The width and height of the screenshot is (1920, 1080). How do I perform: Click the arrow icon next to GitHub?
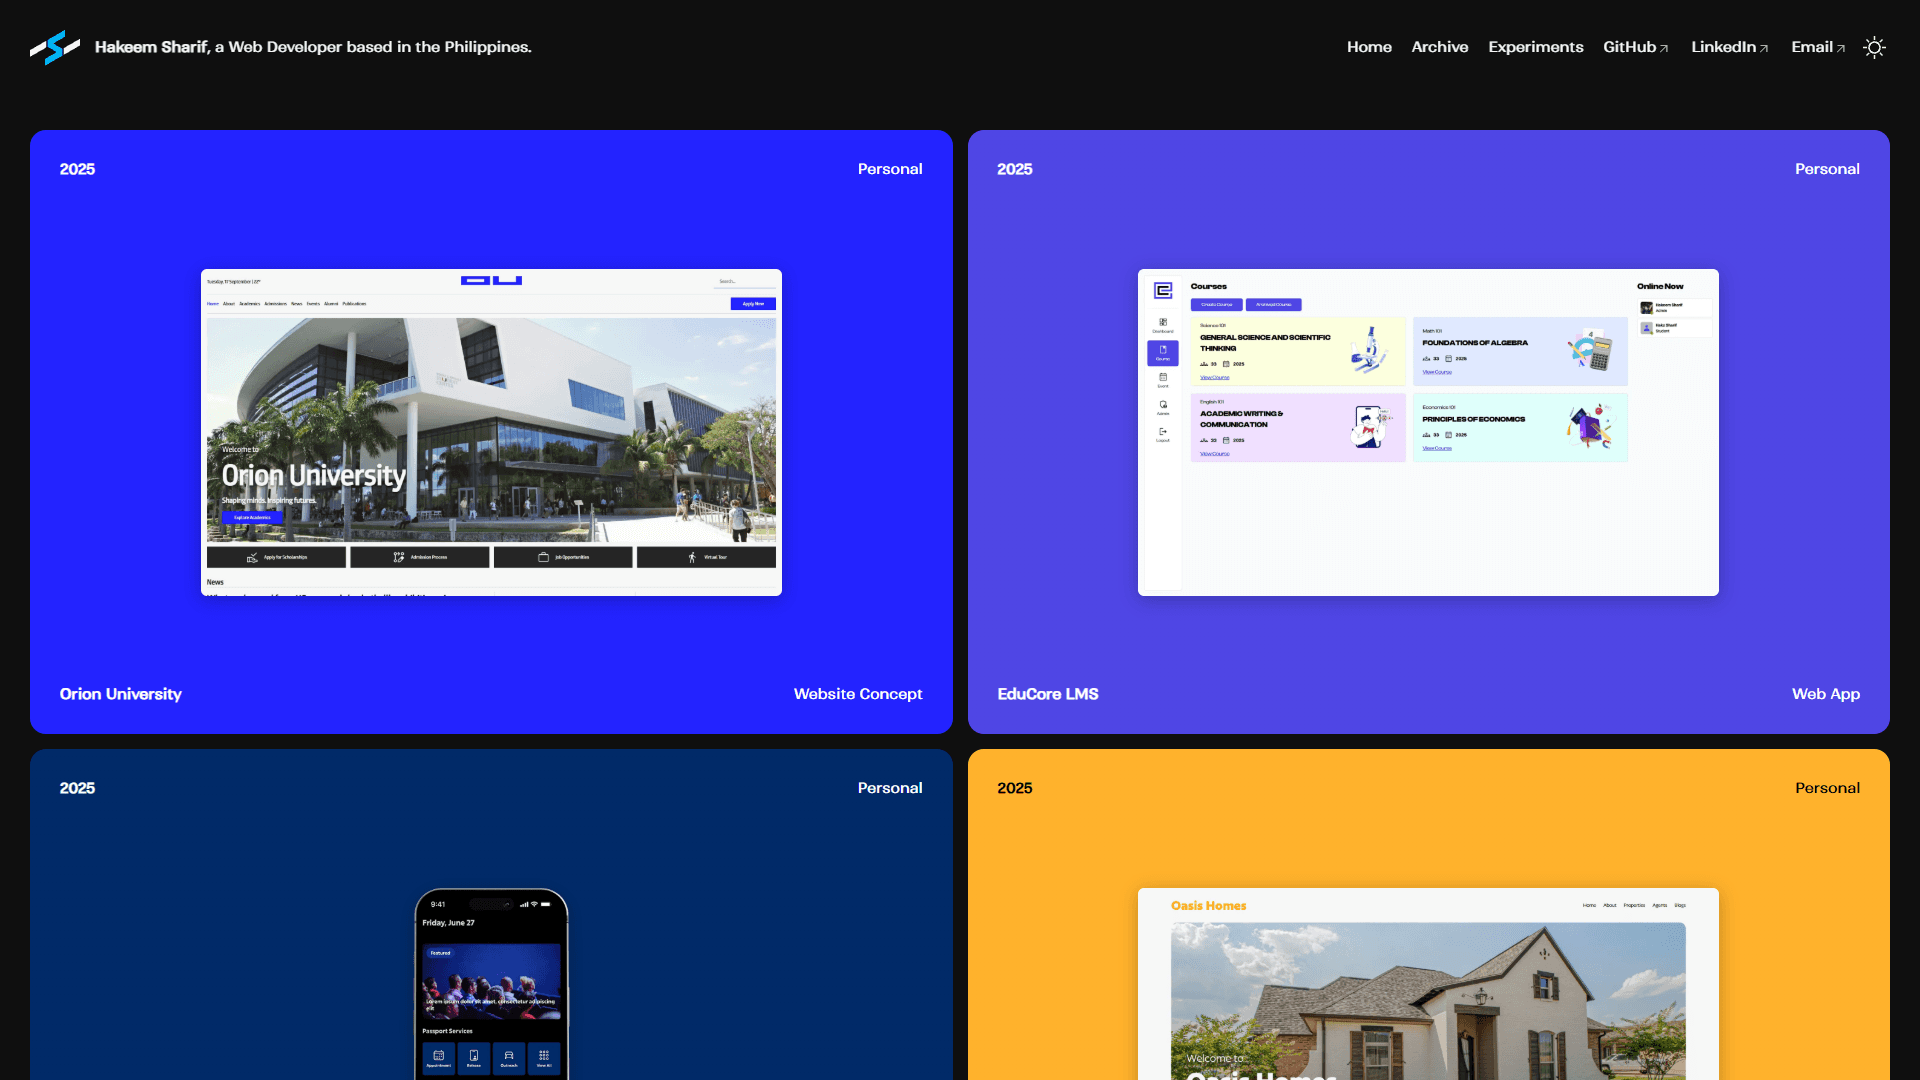[1664, 48]
